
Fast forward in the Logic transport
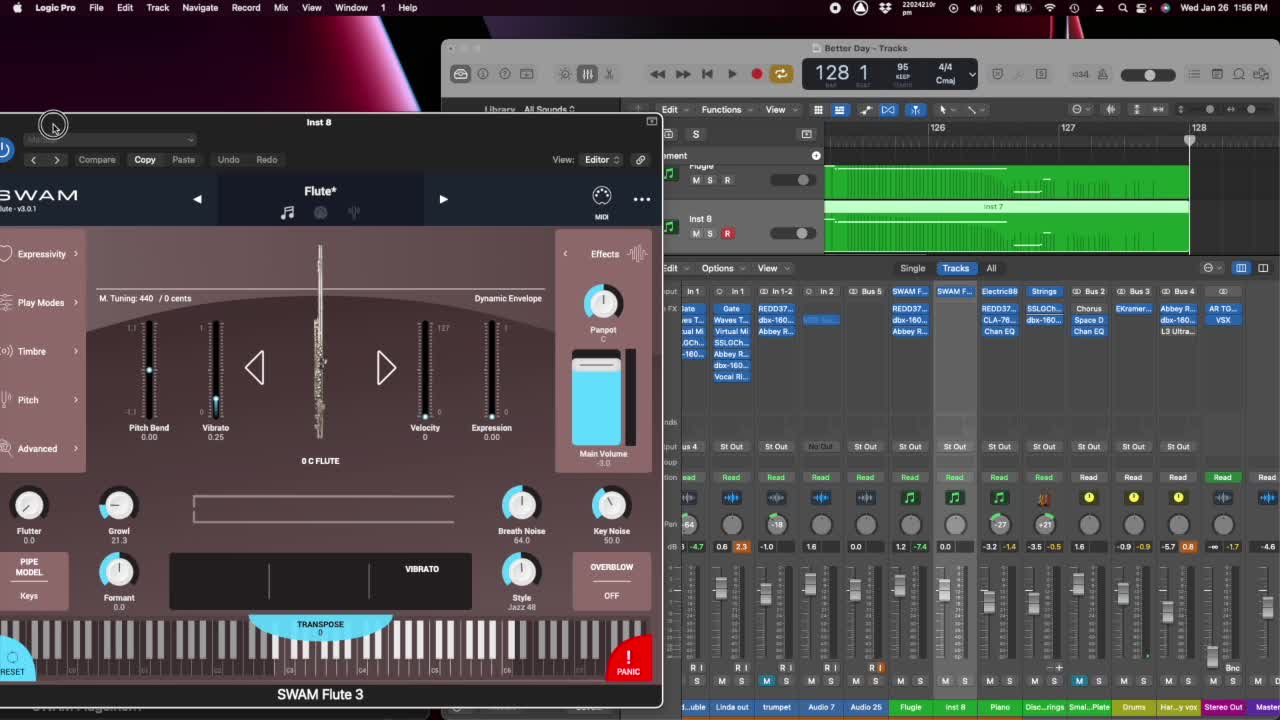coord(683,74)
